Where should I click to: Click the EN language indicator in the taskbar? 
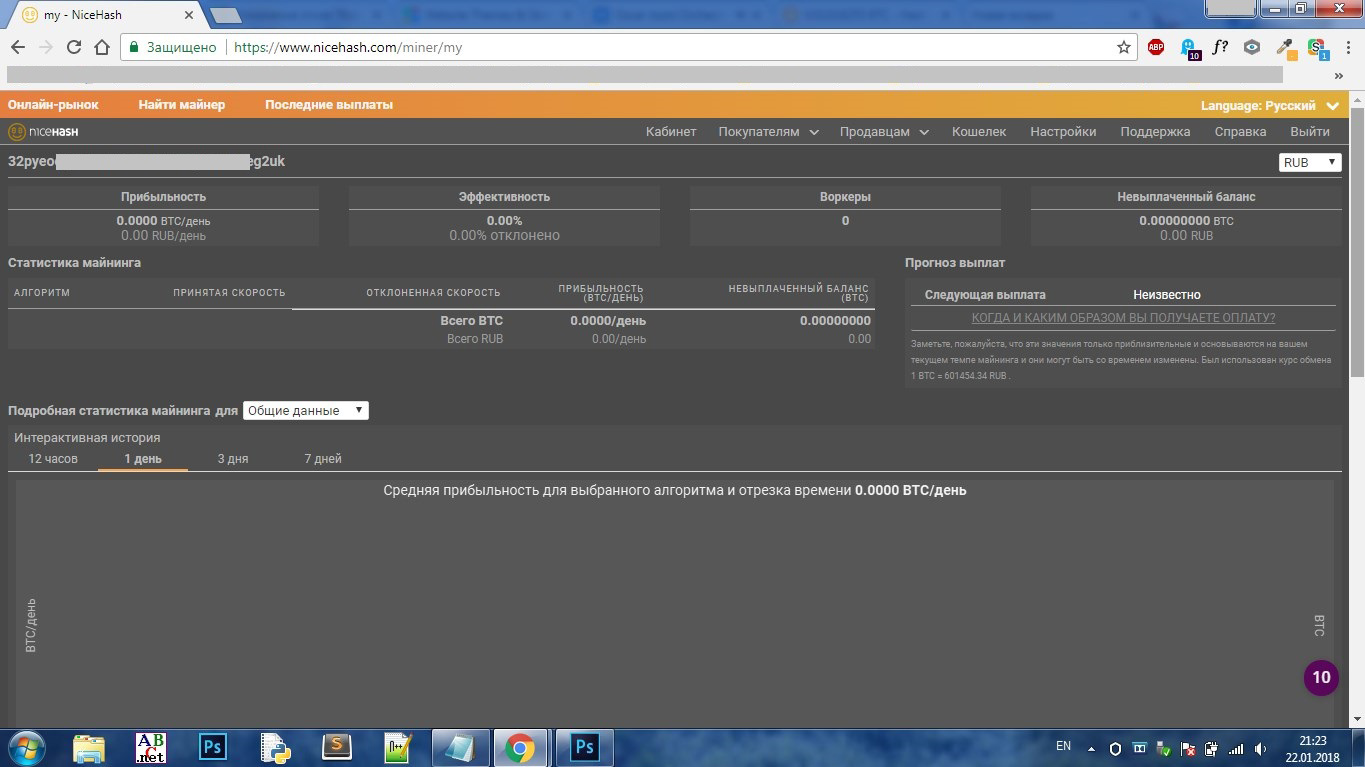coord(1063,746)
